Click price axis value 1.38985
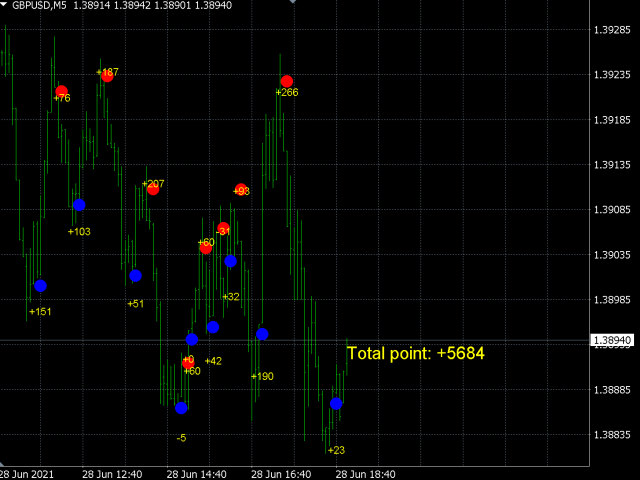The height and width of the screenshot is (480, 640). [612, 300]
